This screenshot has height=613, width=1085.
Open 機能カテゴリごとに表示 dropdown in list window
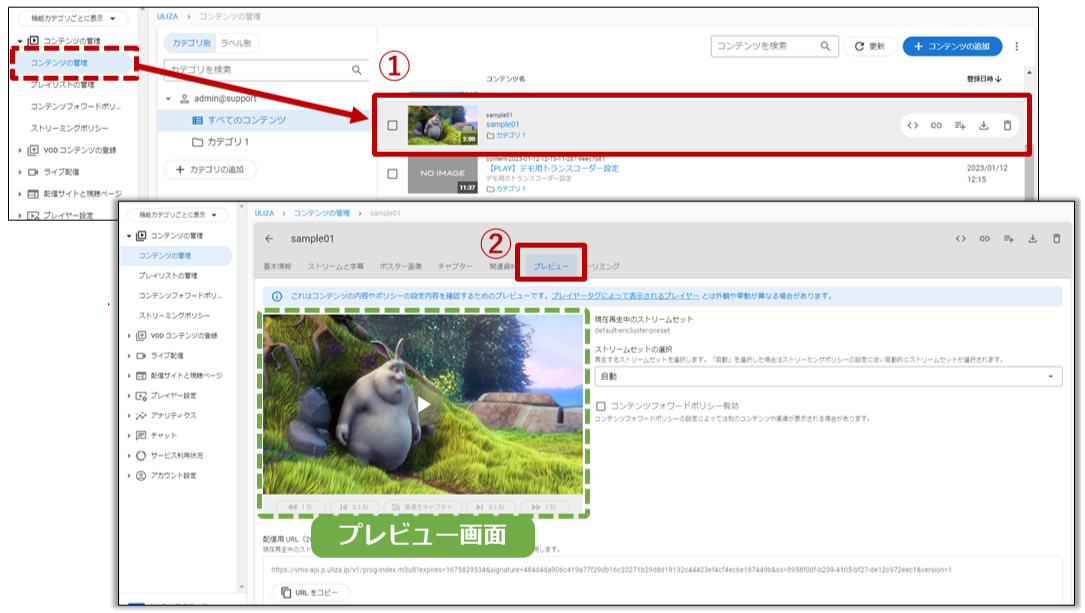(73, 19)
